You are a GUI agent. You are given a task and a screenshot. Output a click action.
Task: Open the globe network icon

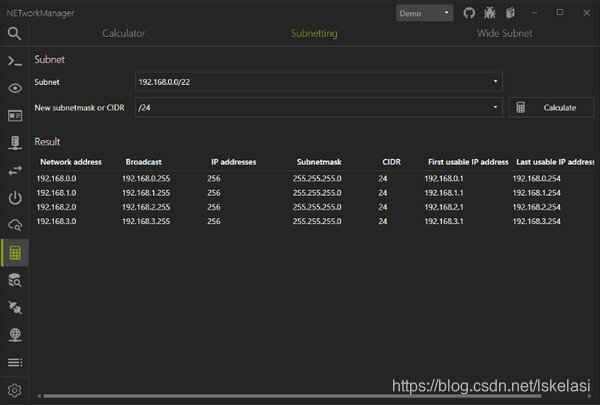click(15, 335)
